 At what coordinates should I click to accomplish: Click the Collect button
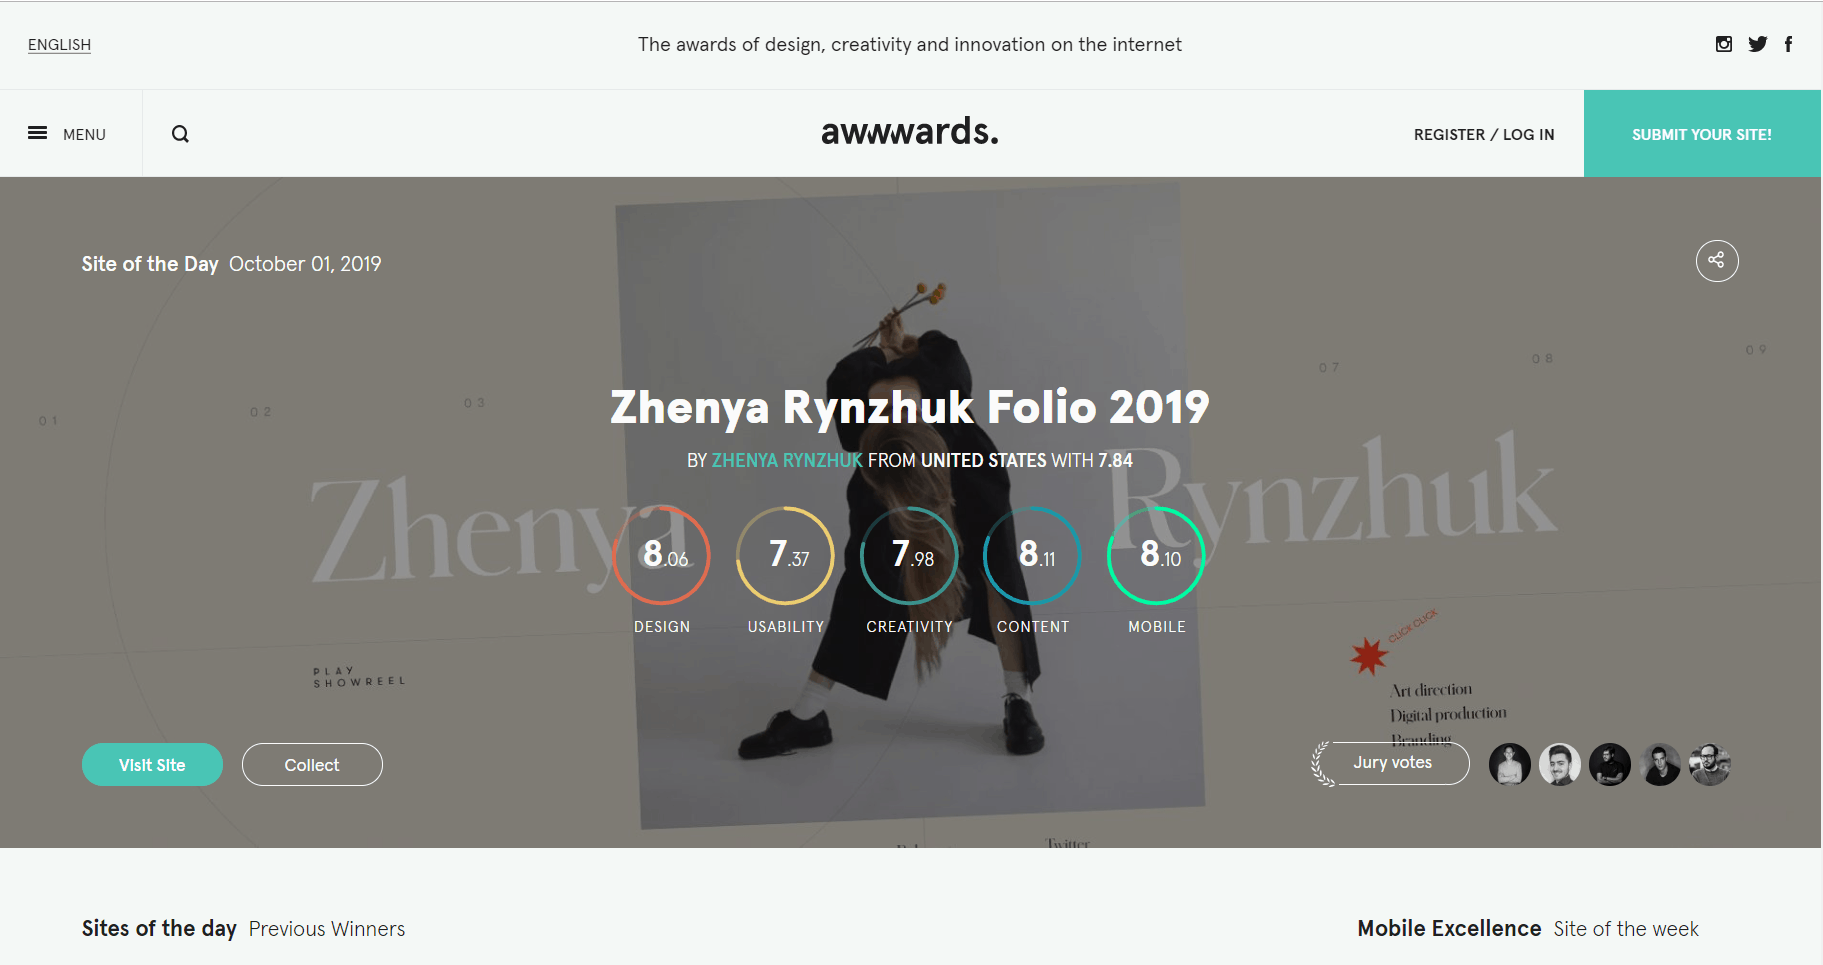(x=312, y=765)
